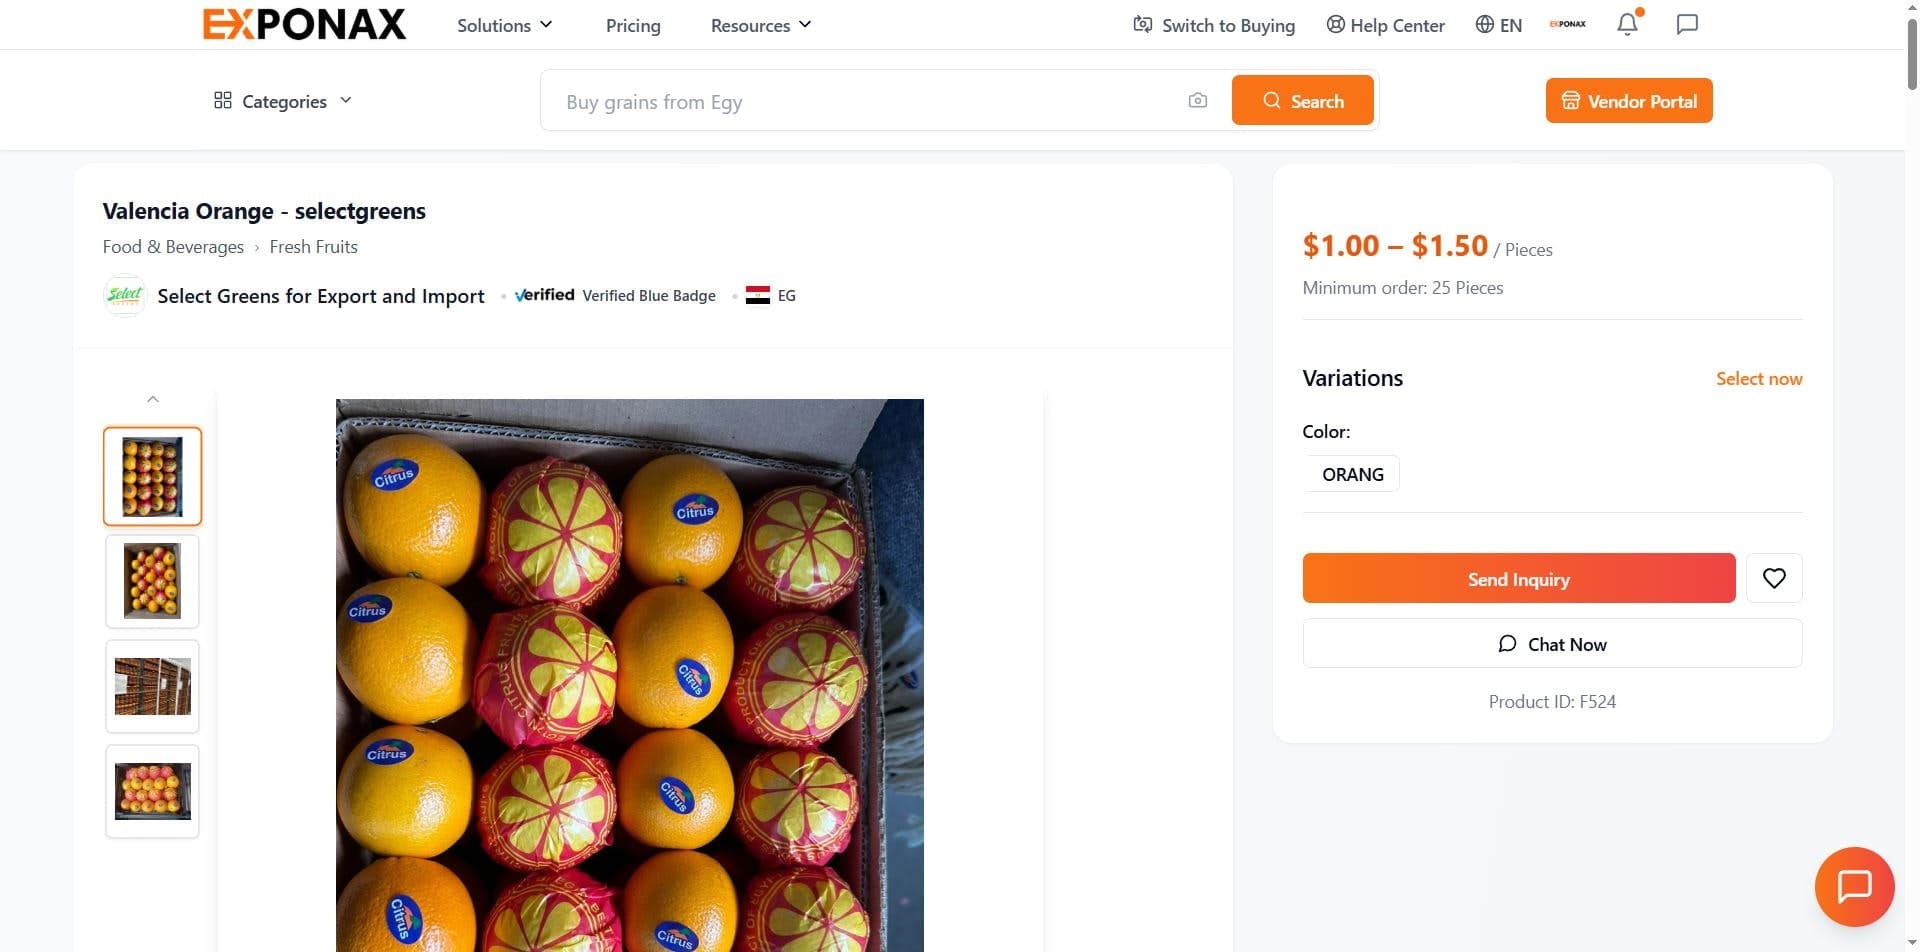The image size is (1920, 952).
Task: Focus the product search input field
Action: pyautogui.click(x=860, y=101)
